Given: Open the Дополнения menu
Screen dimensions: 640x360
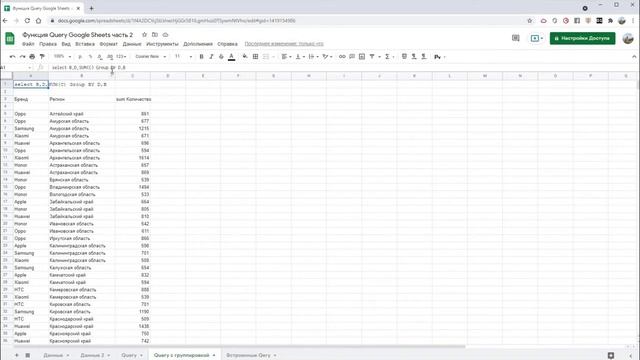Looking at the screenshot, I should tap(198, 44).
